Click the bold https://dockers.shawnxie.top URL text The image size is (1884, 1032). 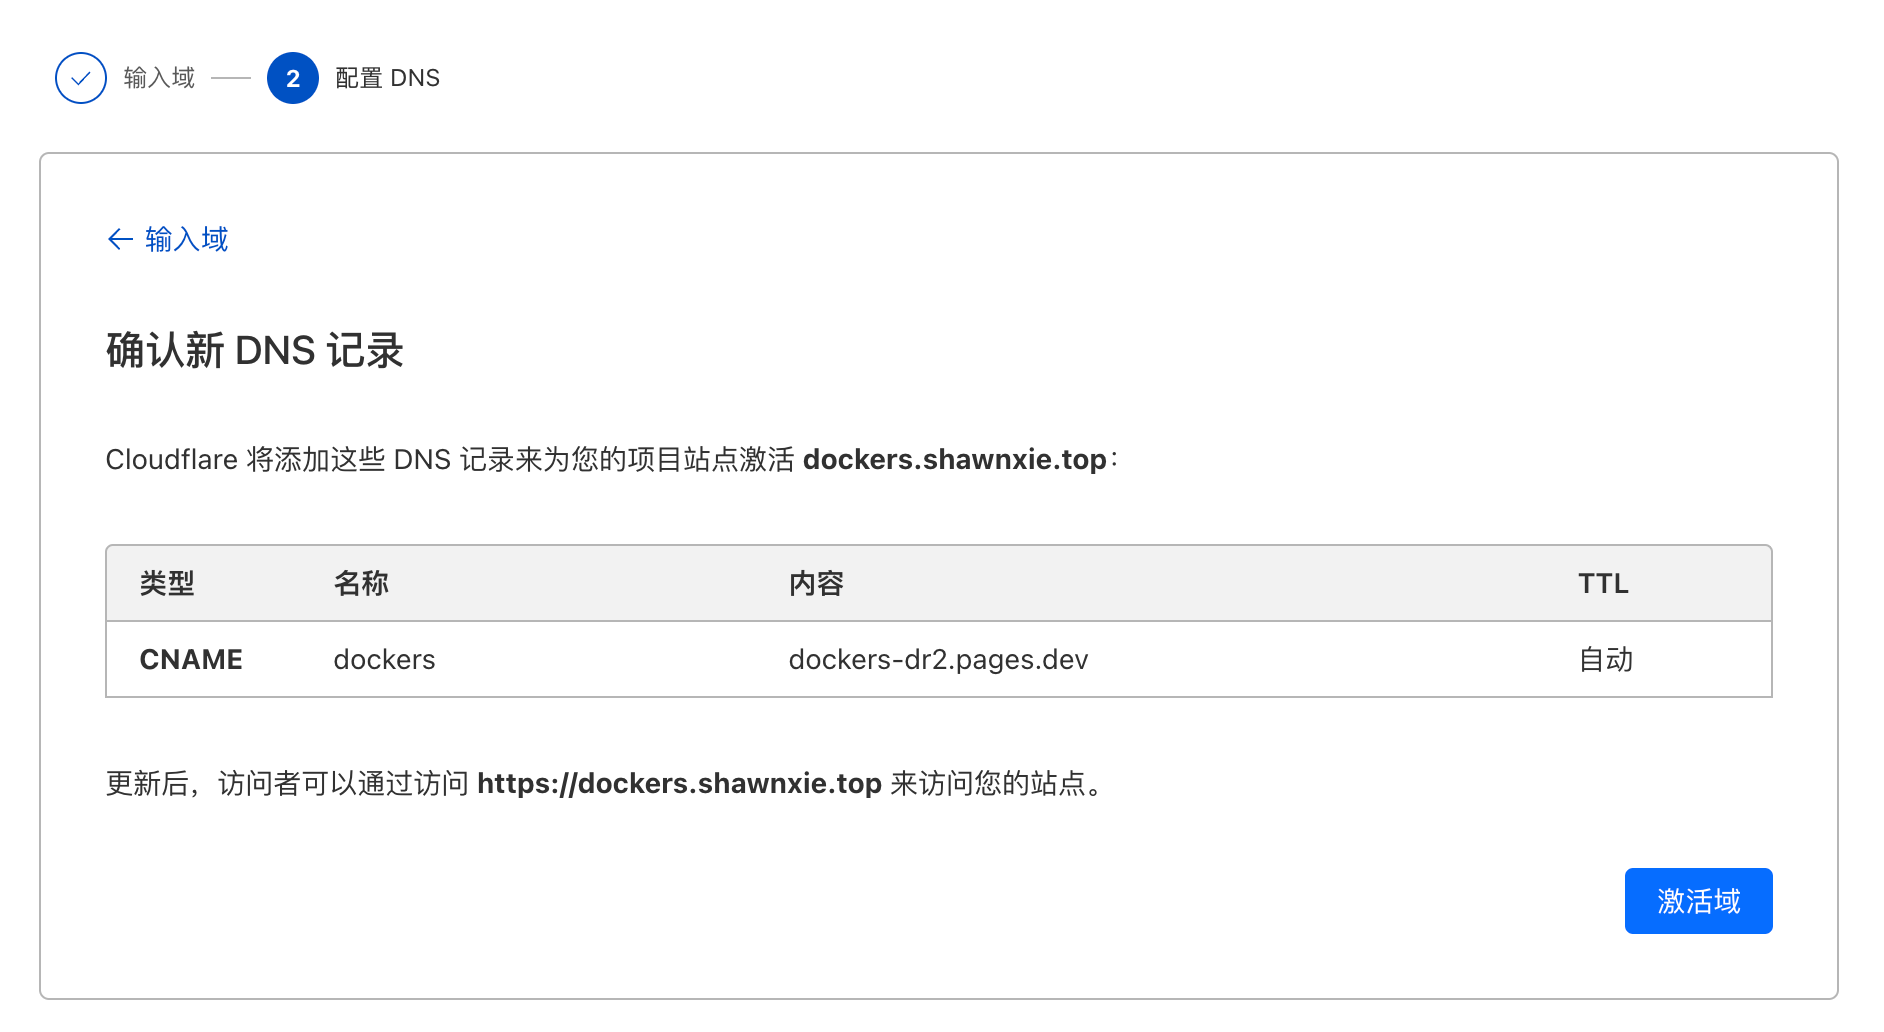[679, 783]
